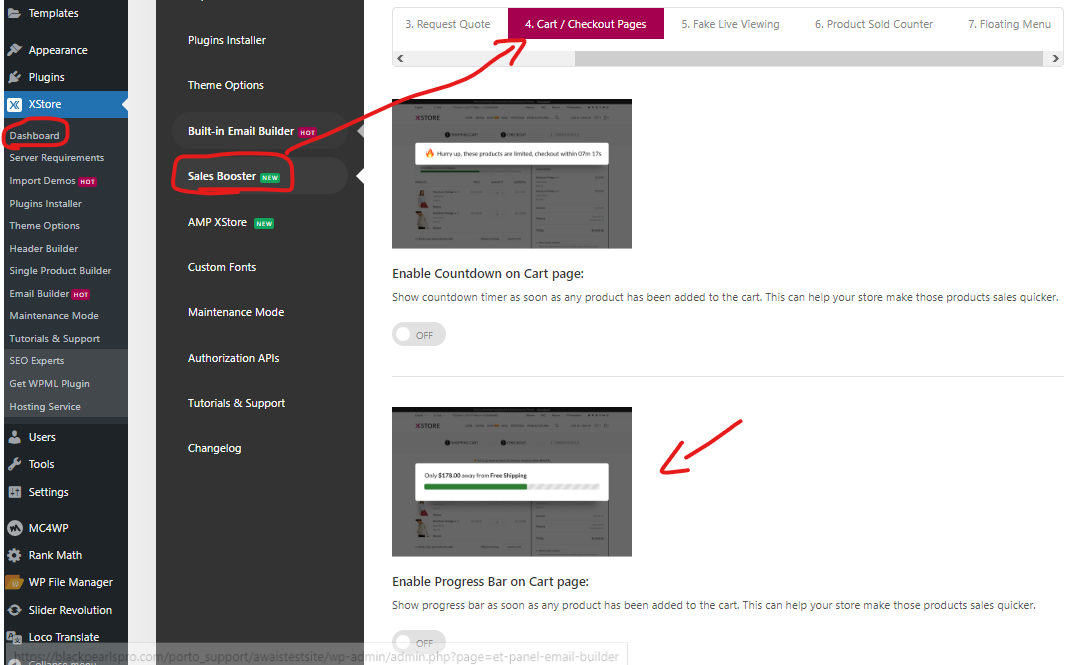Click the Plugins plug icon
Screen dimensions: 1072x665
pyautogui.click(x=14, y=77)
